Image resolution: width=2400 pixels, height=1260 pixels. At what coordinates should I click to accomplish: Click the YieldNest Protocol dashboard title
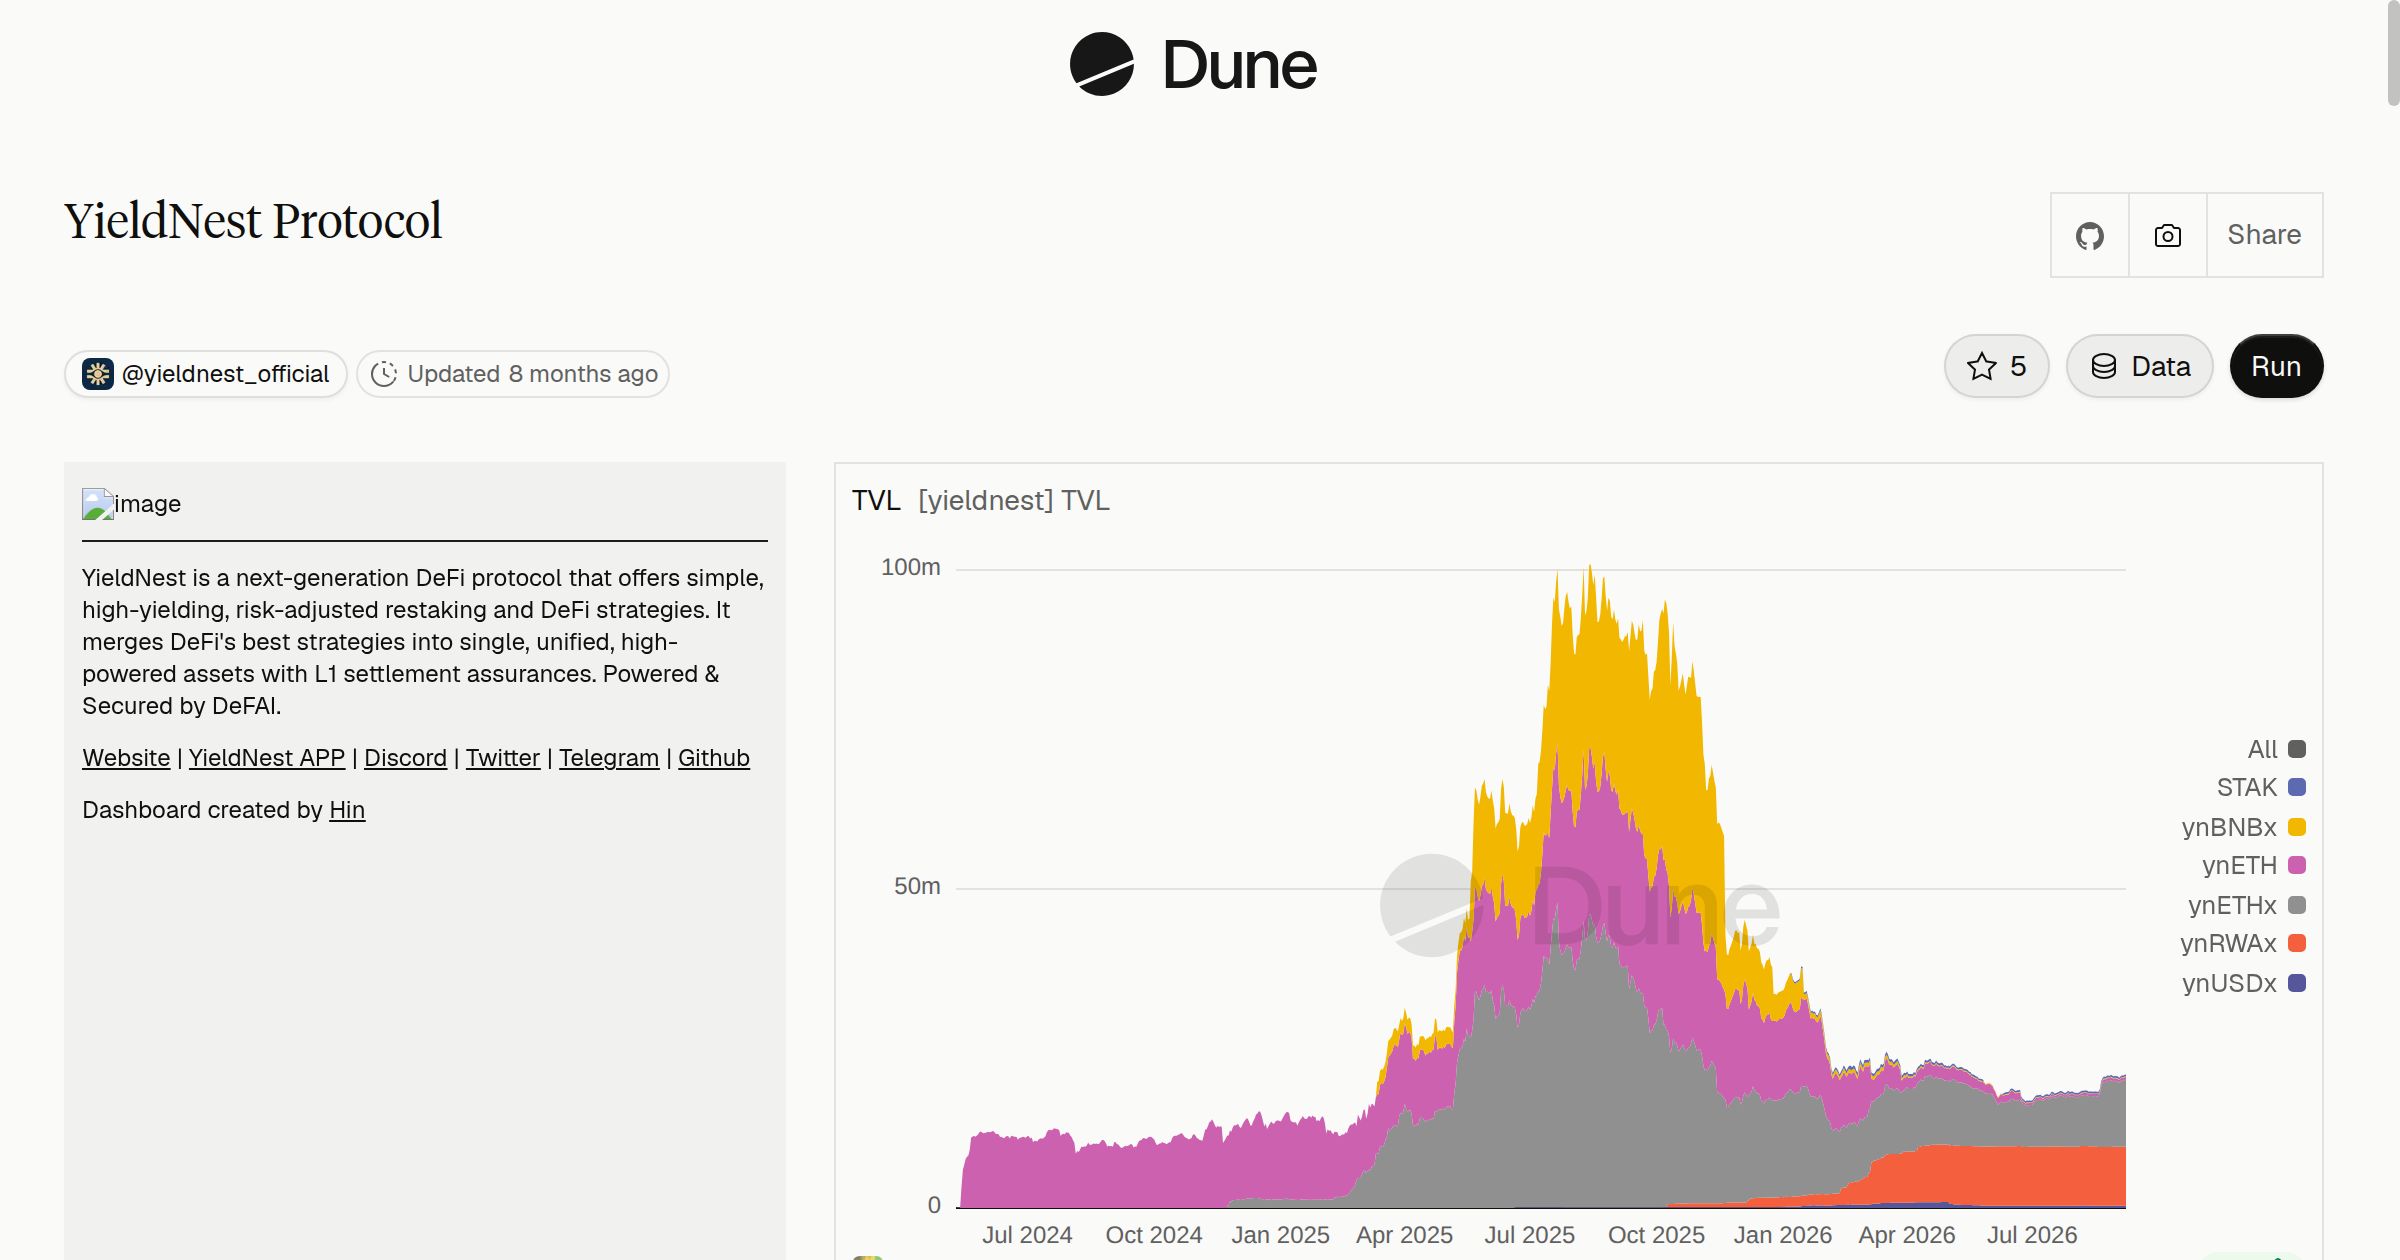click(x=253, y=221)
